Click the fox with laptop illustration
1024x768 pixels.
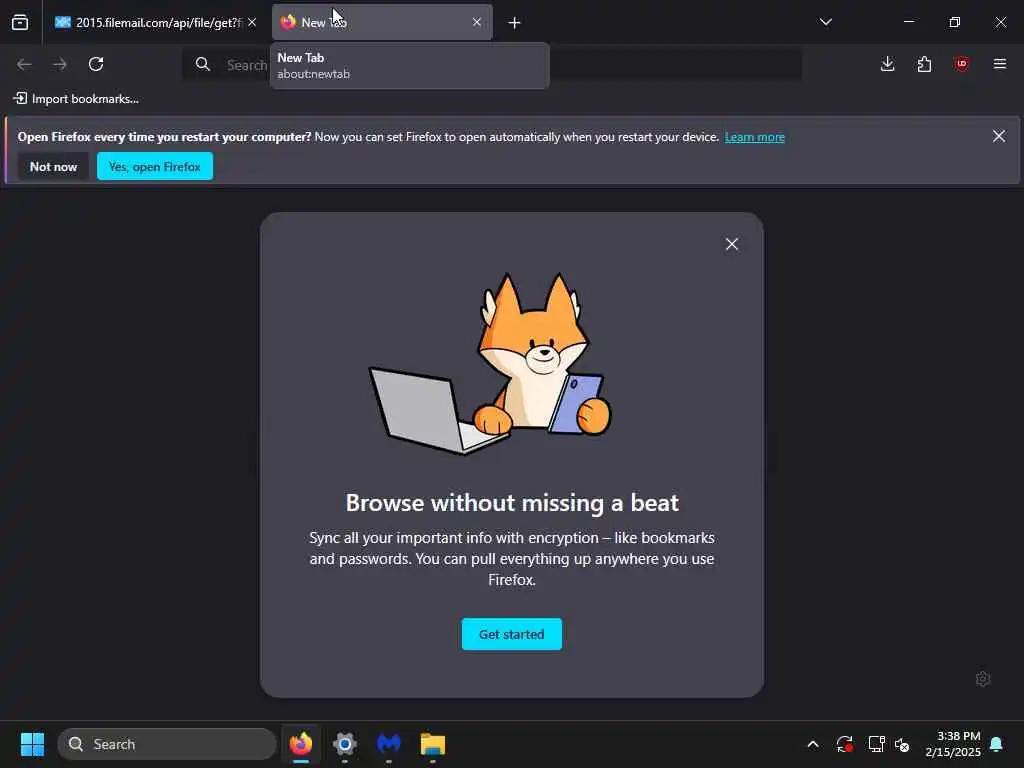[x=490, y=363]
